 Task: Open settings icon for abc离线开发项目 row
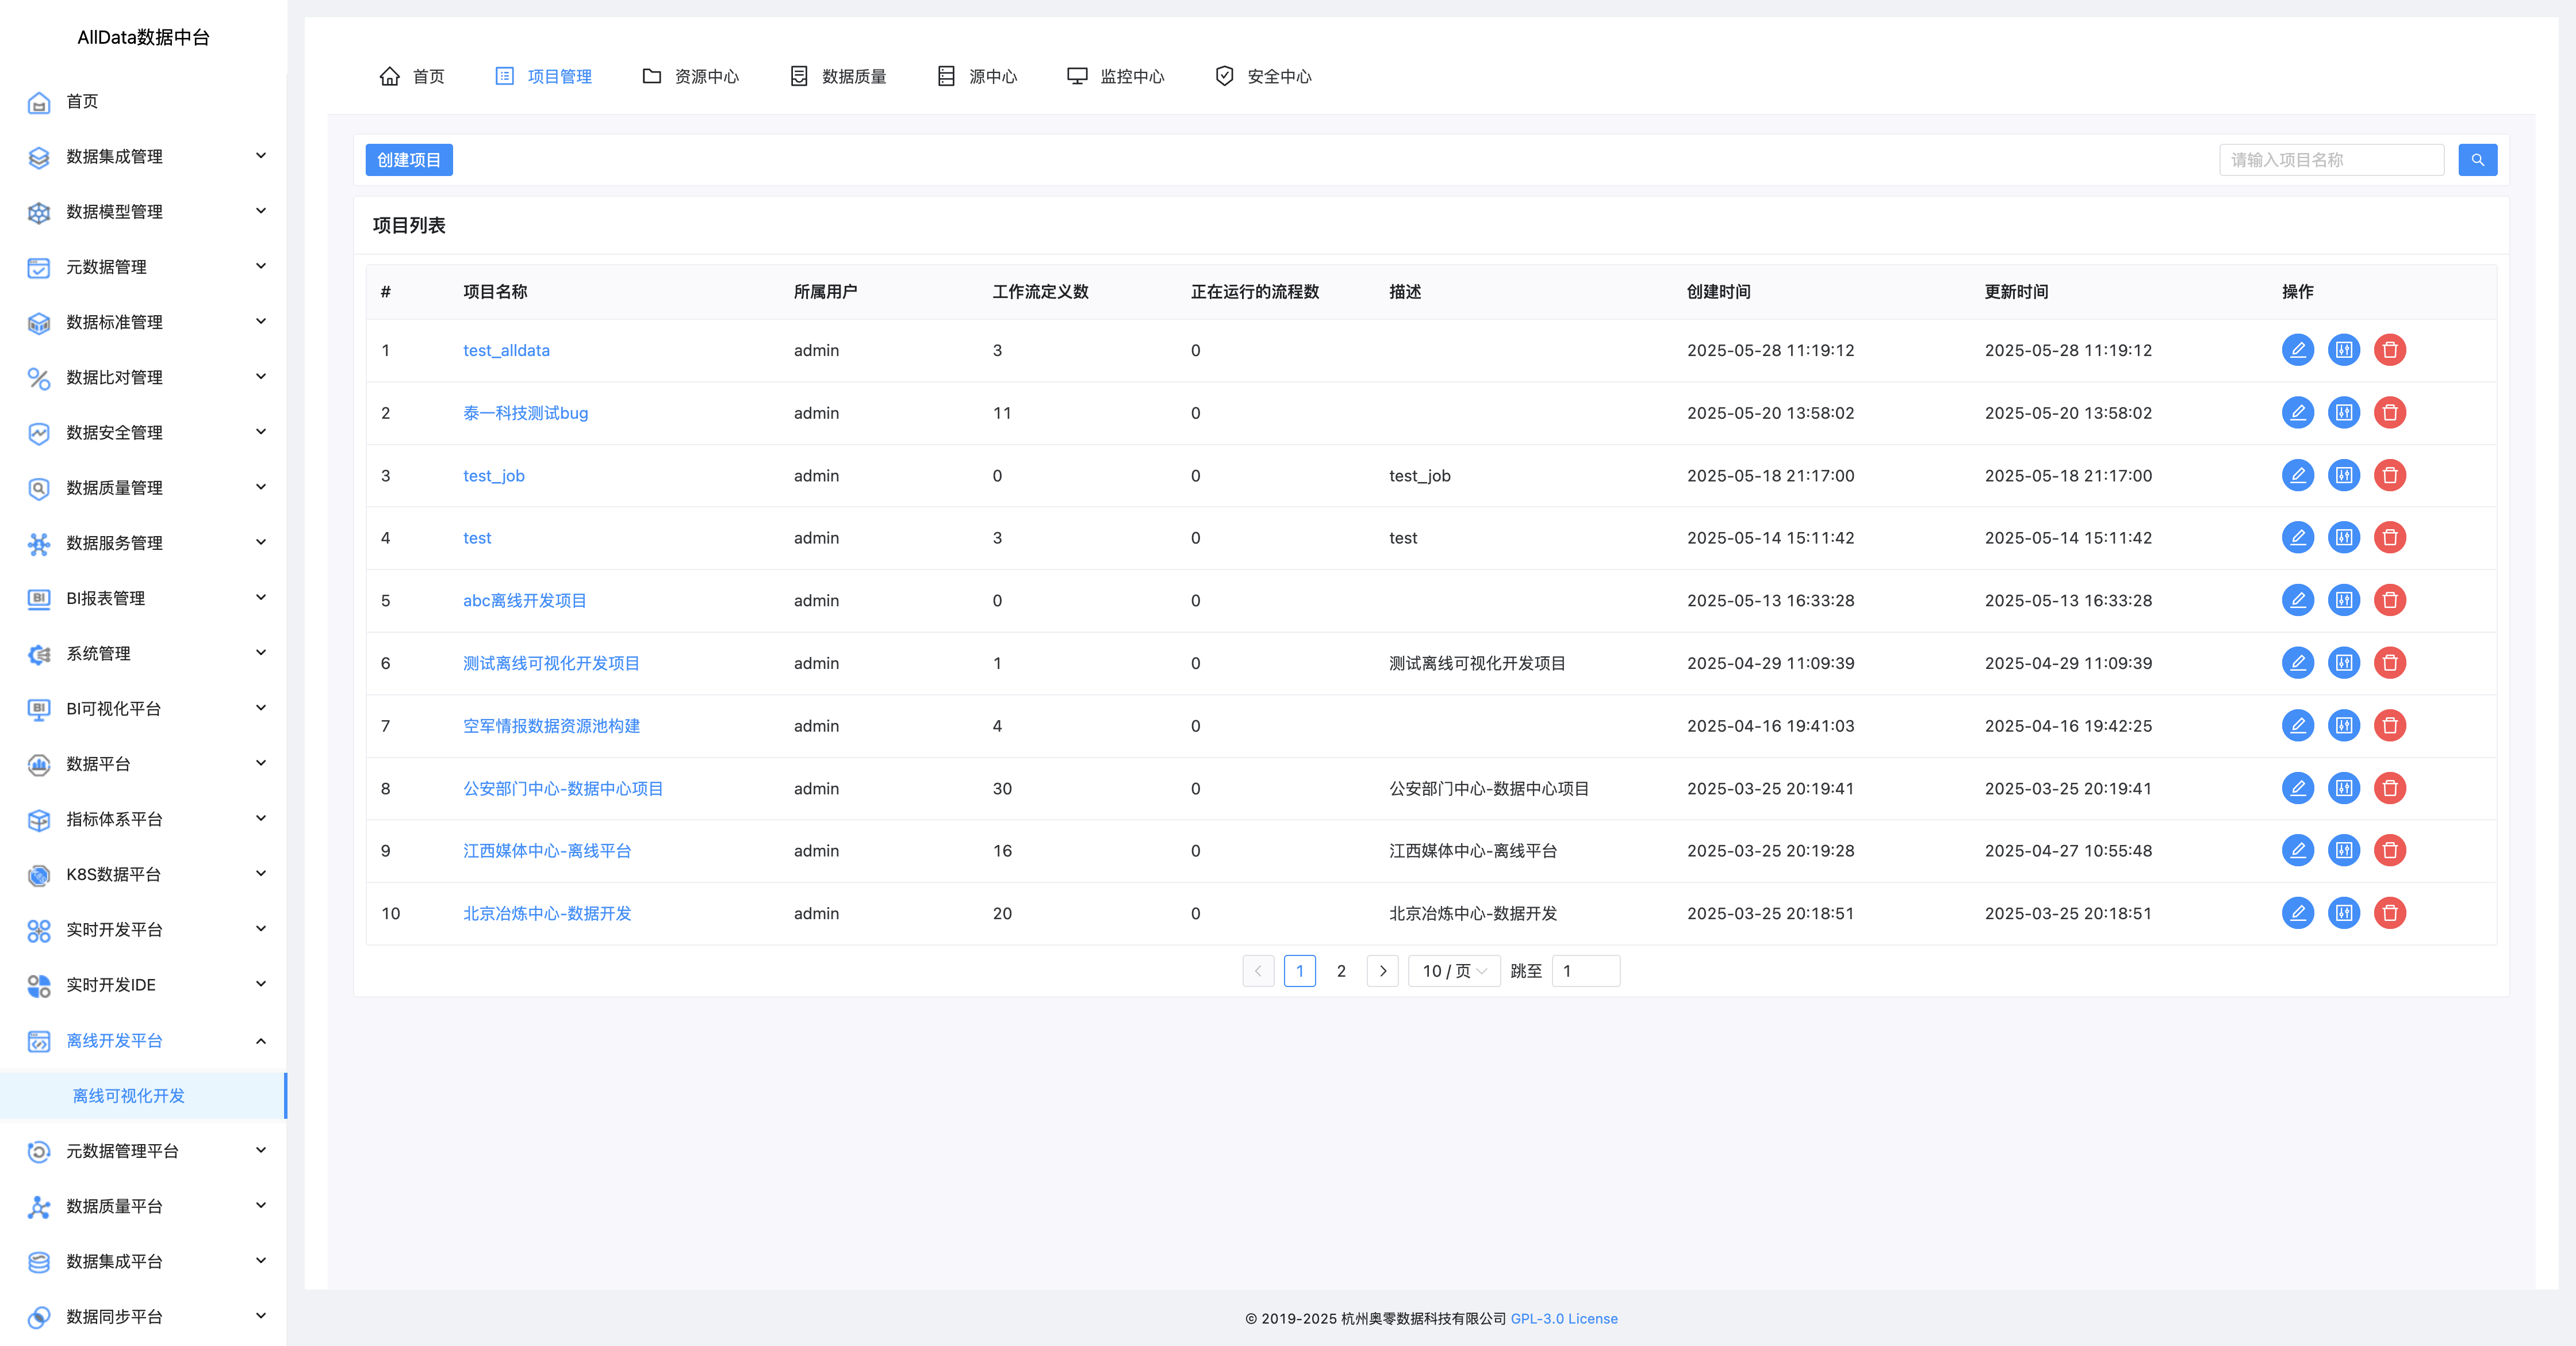pos(2343,600)
